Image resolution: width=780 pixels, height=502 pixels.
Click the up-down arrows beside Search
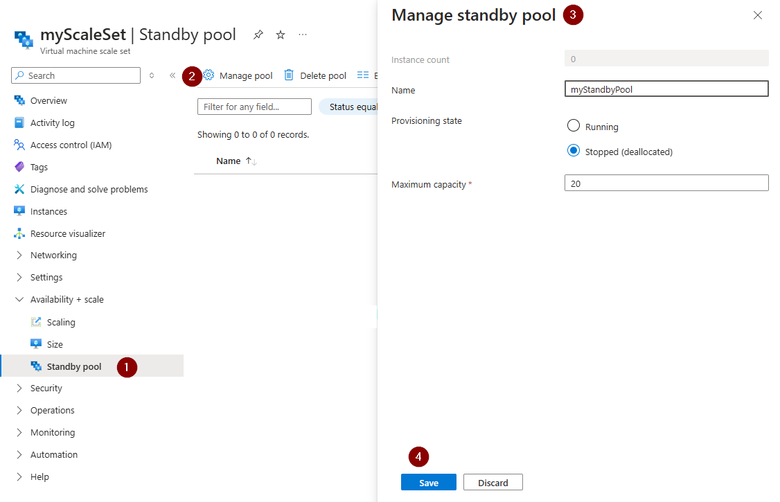coord(152,76)
